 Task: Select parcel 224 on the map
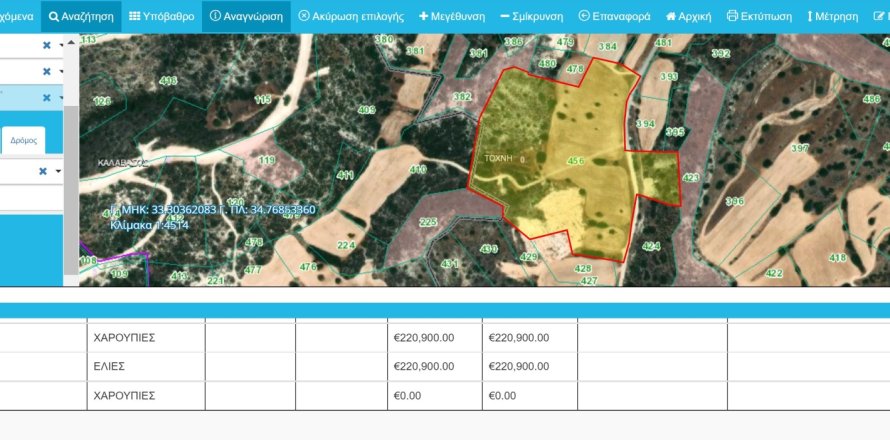[x=346, y=245]
